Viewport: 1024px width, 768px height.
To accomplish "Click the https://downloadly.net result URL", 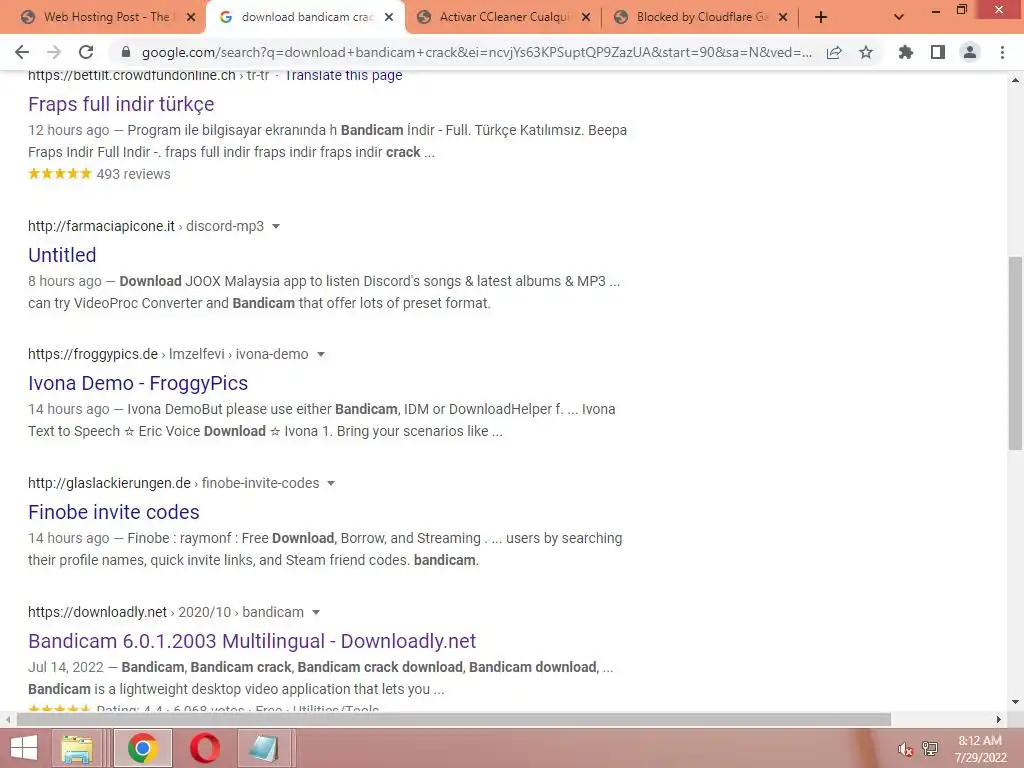I will [97, 612].
